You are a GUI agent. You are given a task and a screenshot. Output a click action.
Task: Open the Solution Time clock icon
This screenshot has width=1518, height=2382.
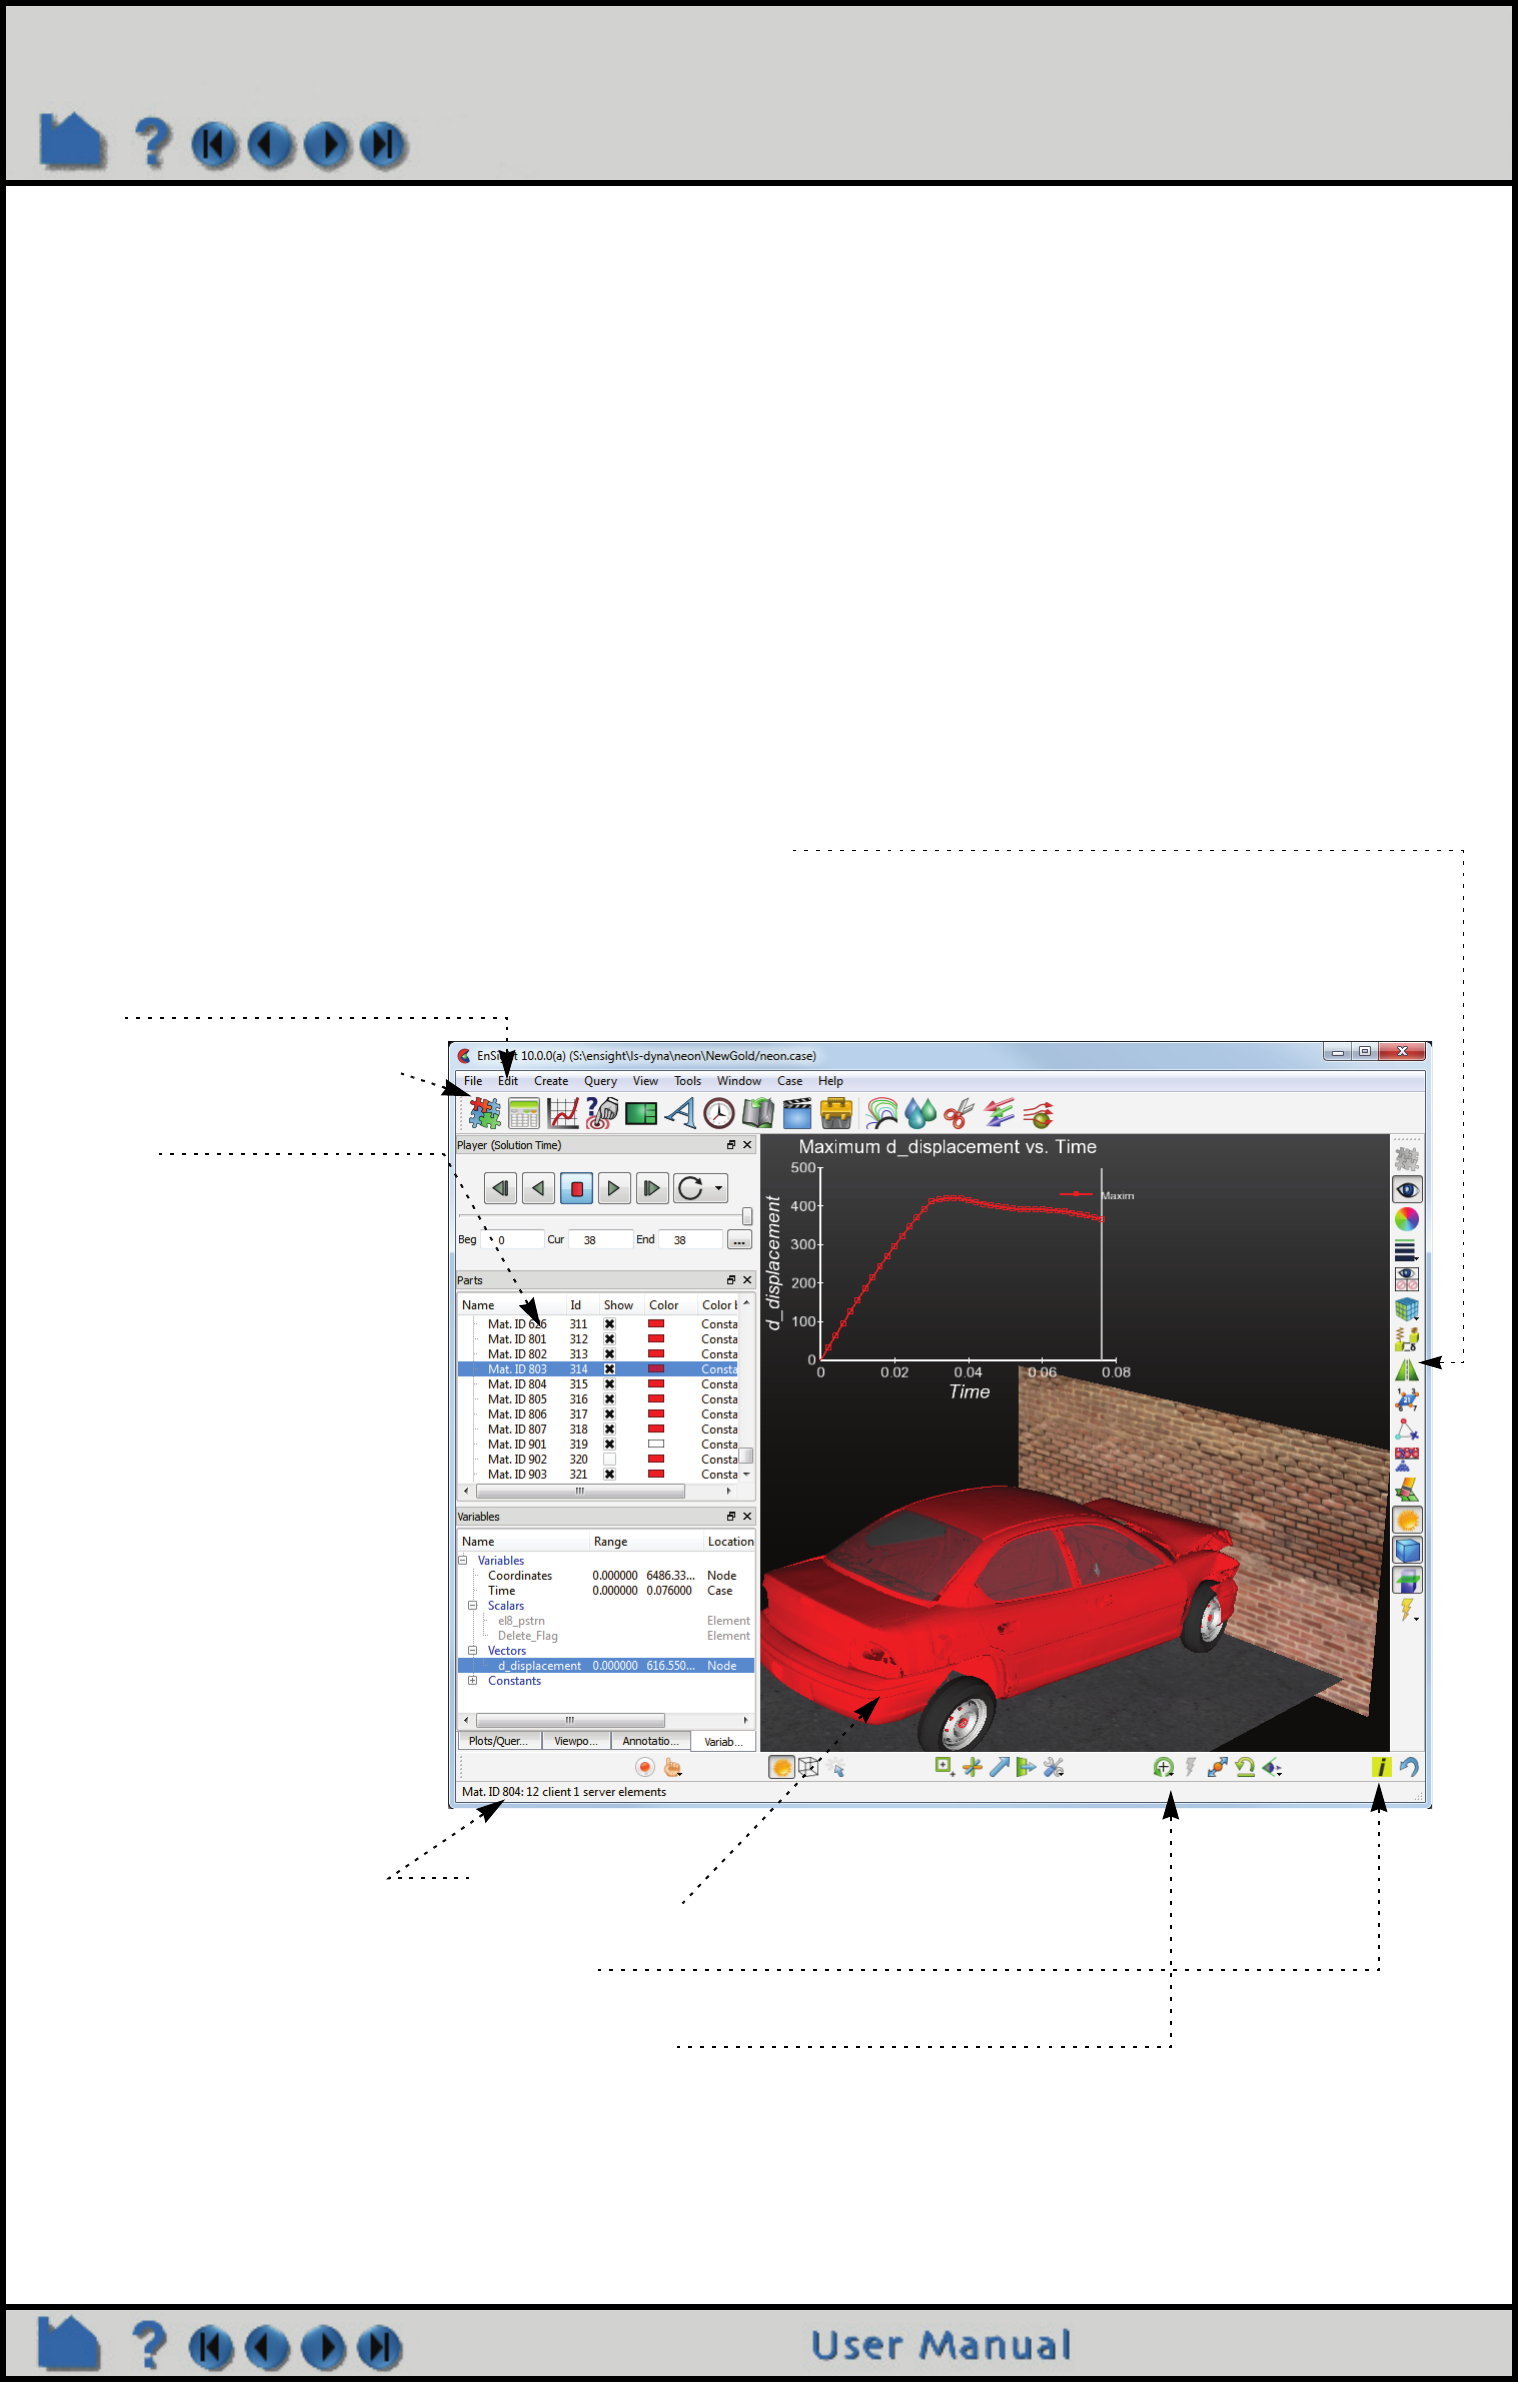(x=719, y=1113)
